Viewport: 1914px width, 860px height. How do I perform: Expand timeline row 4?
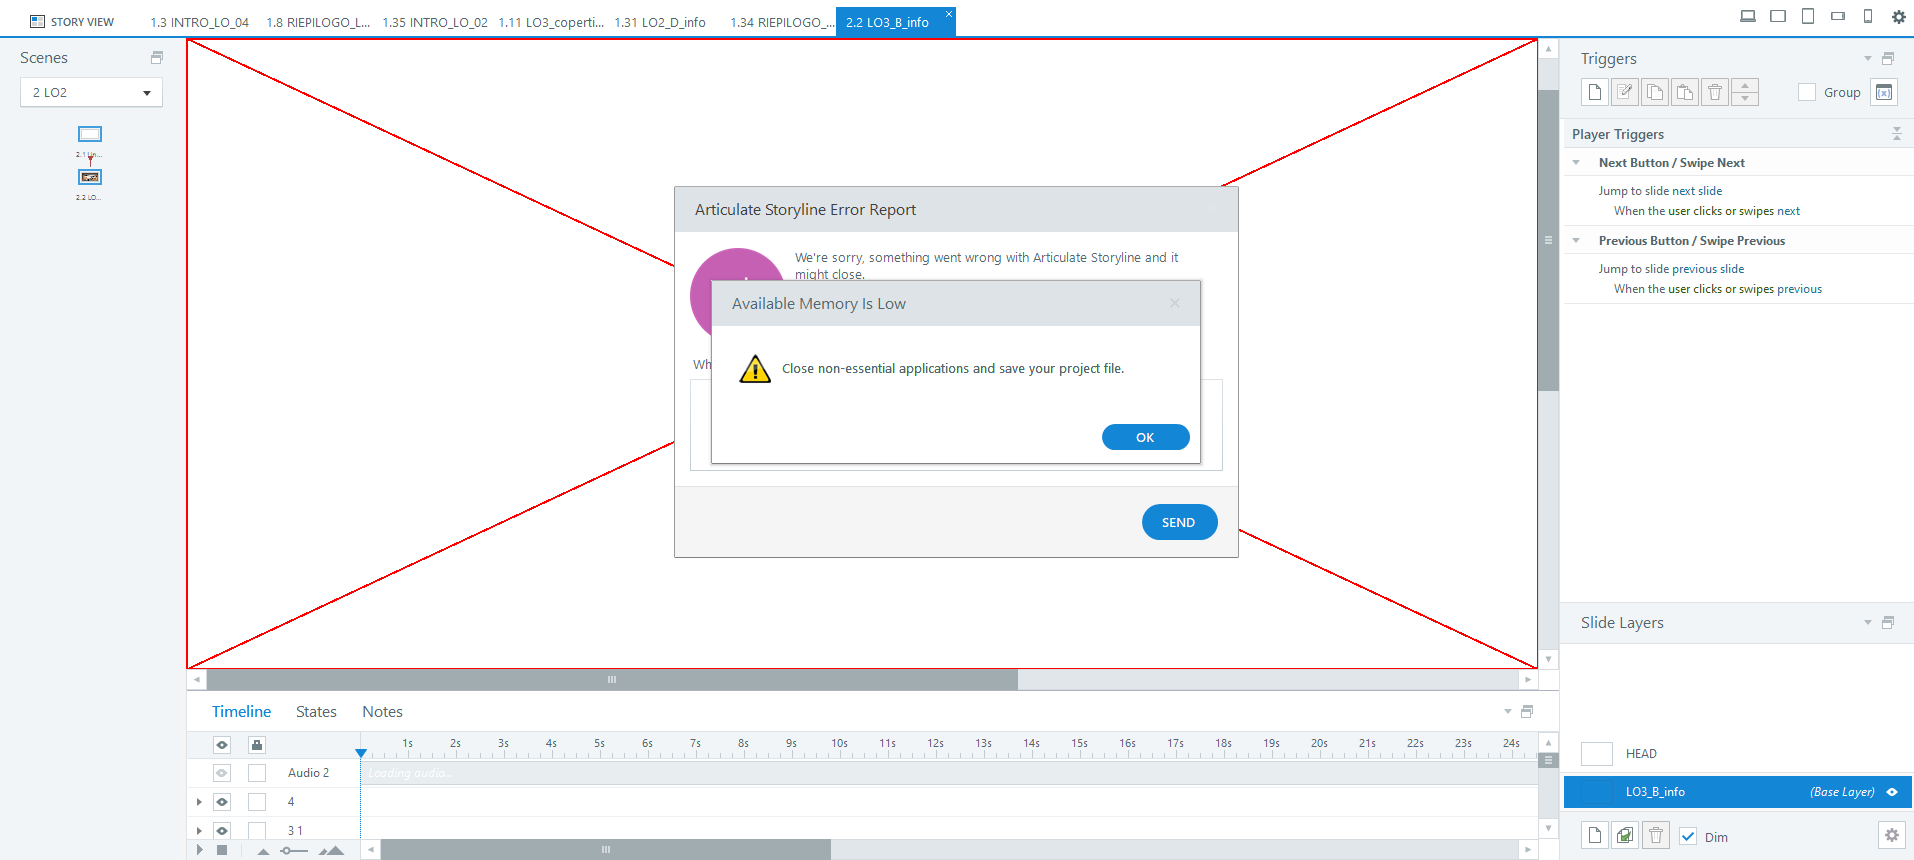tap(199, 802)
